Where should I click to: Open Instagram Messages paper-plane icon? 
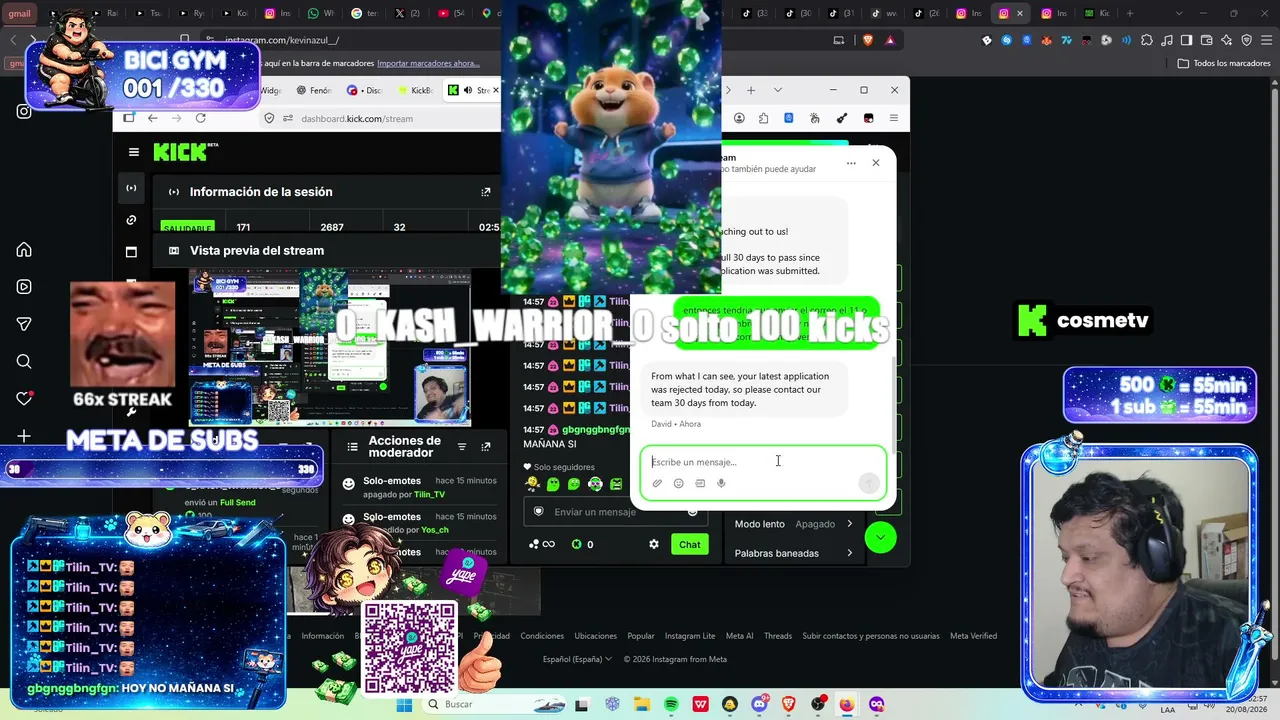24,324
